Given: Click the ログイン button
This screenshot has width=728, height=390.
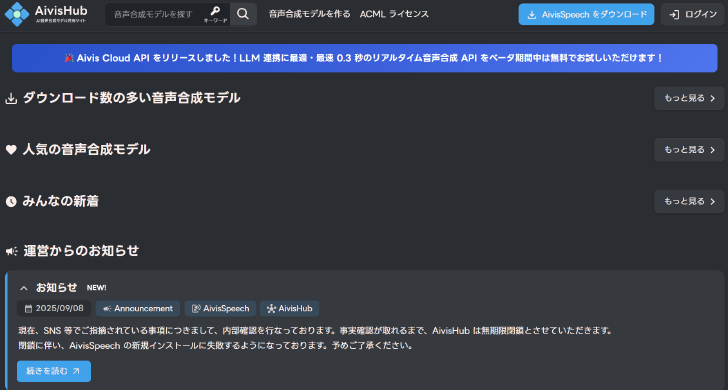Looking at the screenshot, I should click(x=692, y=14).
